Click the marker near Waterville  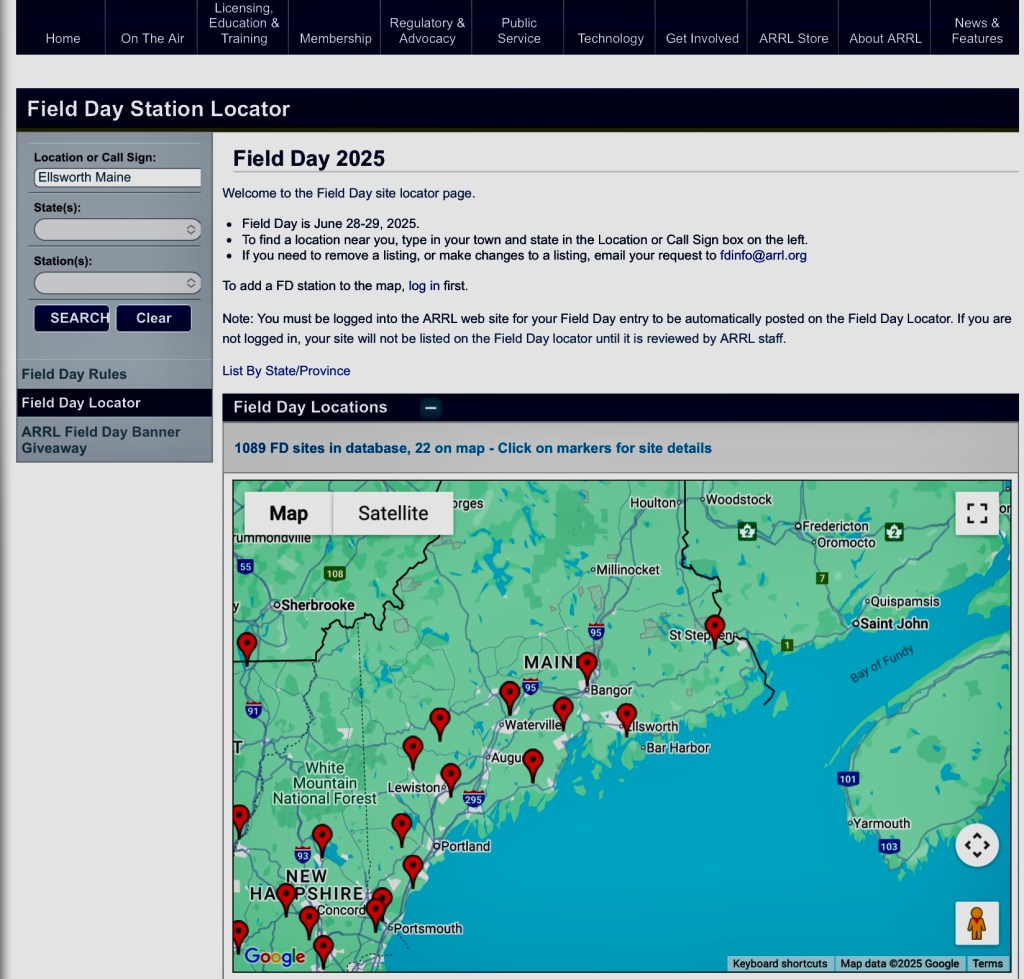(x=510, y=695)
